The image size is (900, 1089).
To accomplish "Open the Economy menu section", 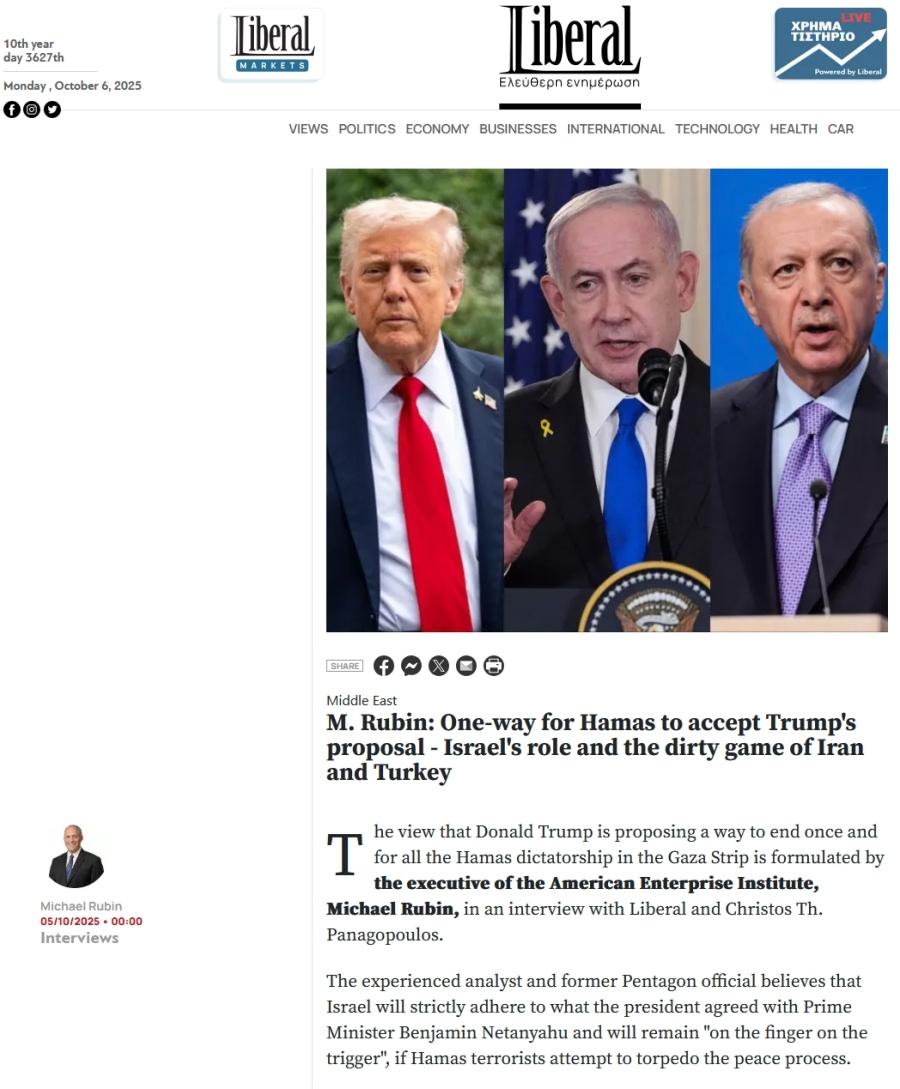I will [438, 129].
